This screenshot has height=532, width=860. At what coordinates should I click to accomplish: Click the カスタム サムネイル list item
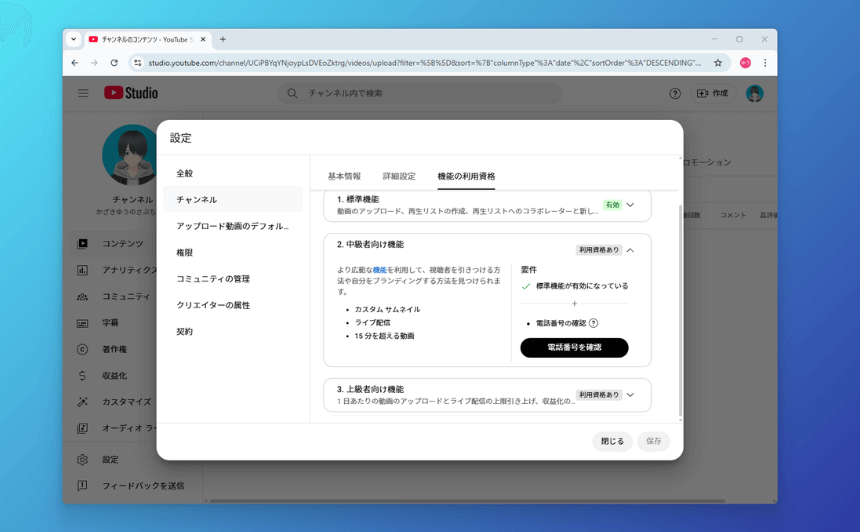[387, 309]
